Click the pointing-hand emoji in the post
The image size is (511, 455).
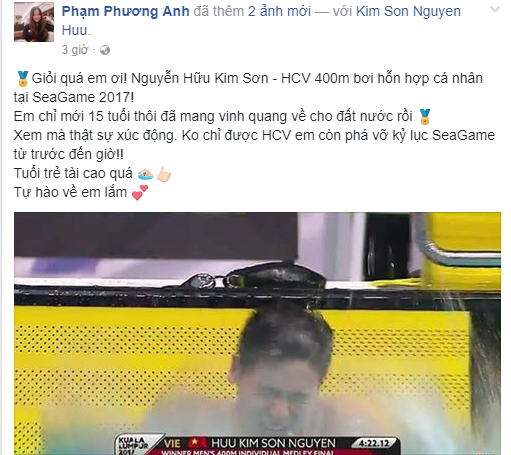coord(164,174)
